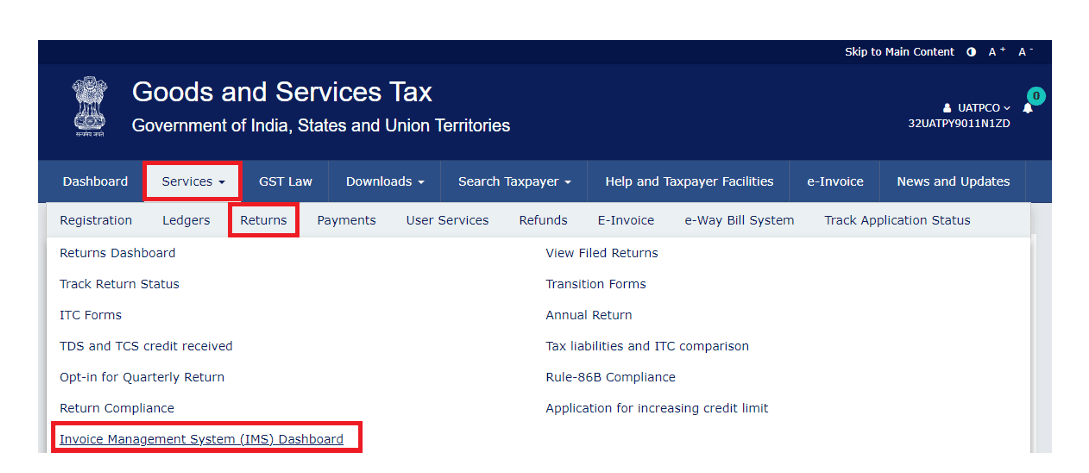This screenshot has height=473, width=1089.
Task: Open Application for increasing credit limit
Action: point(657,408)
